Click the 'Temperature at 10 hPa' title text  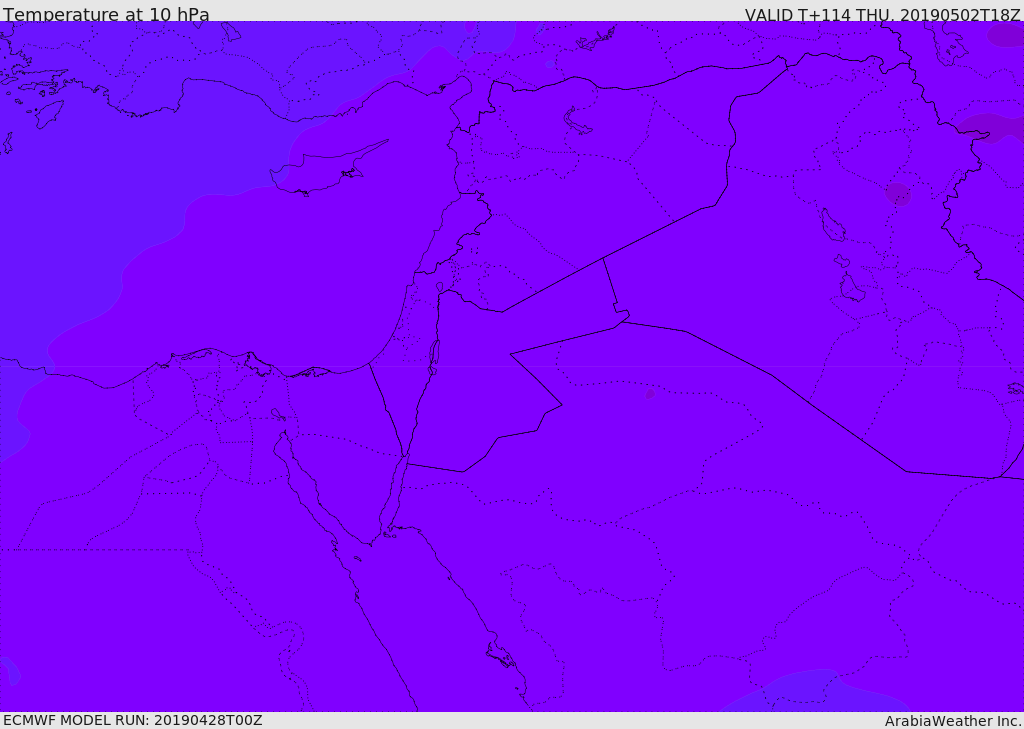[x=106, y=14]
